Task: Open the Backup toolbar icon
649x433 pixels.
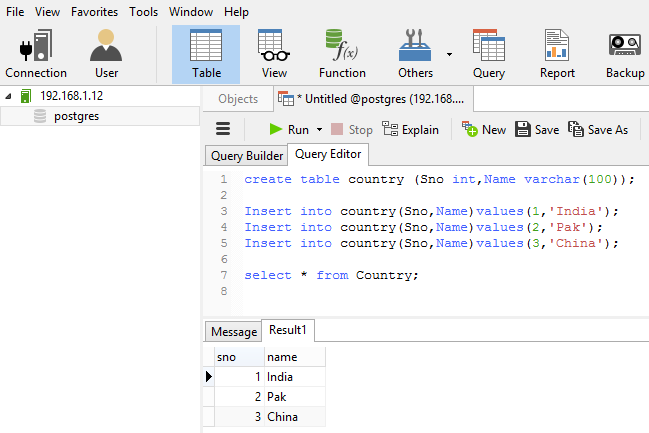Action: tap(625, 54)
